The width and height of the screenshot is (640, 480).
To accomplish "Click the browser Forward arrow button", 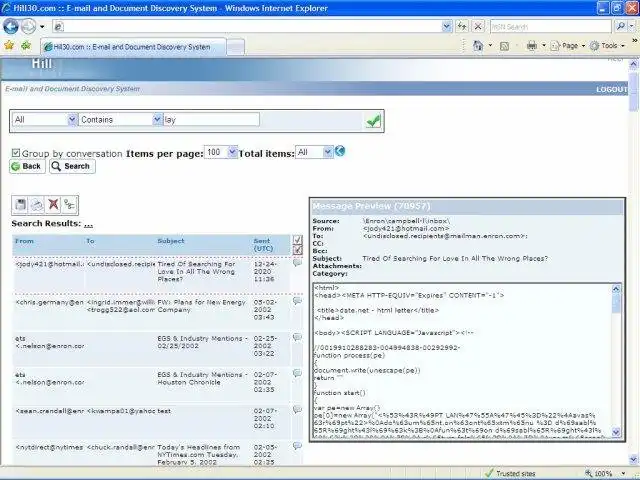I will (x=29, y=27).
